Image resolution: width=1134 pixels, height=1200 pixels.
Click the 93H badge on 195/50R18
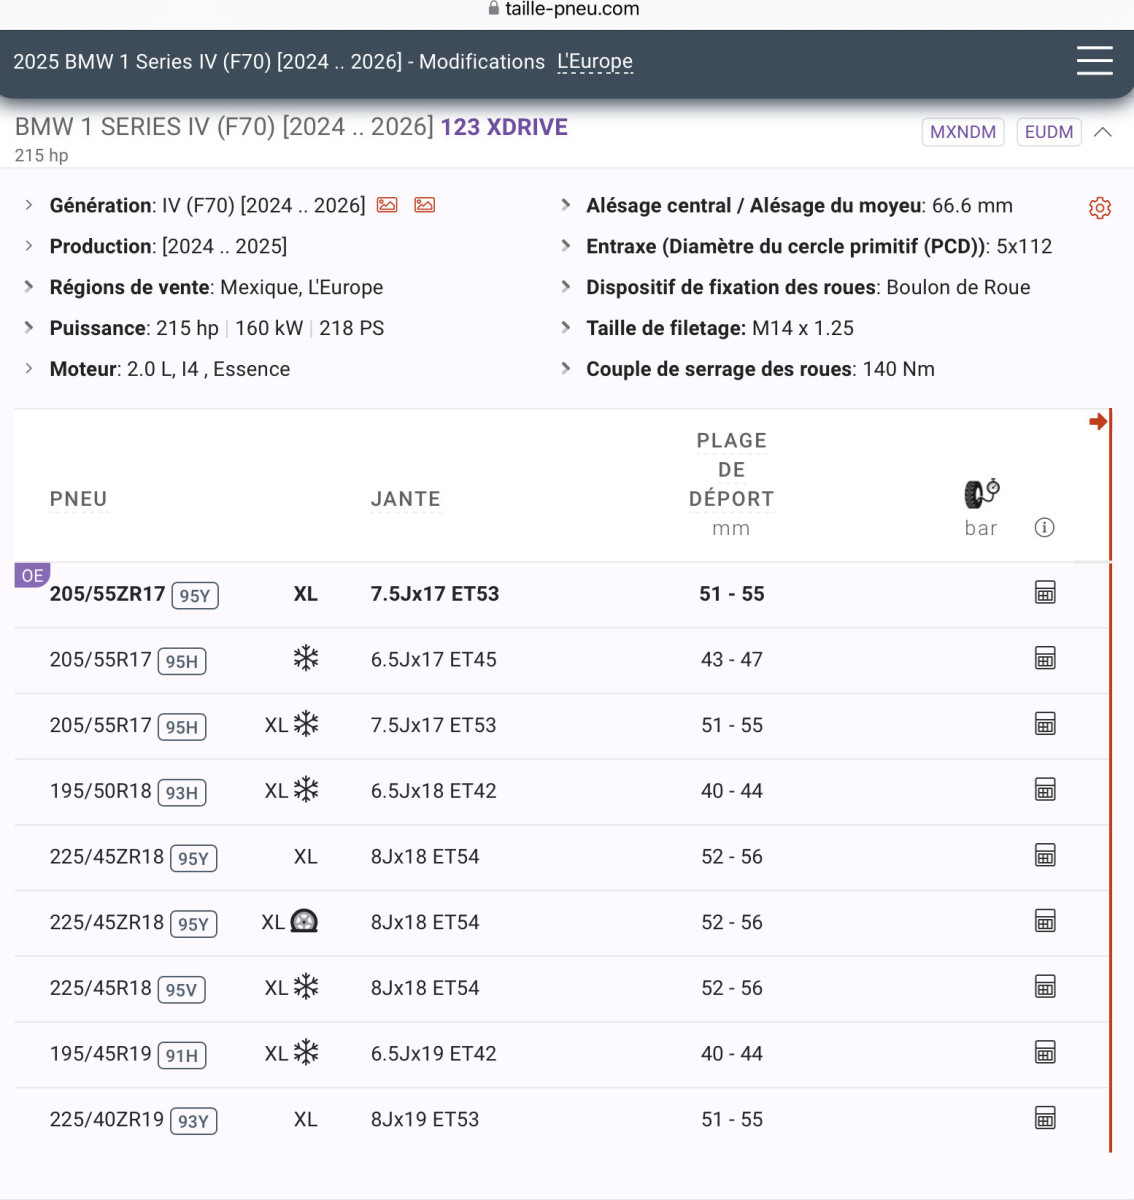[182, 793]
